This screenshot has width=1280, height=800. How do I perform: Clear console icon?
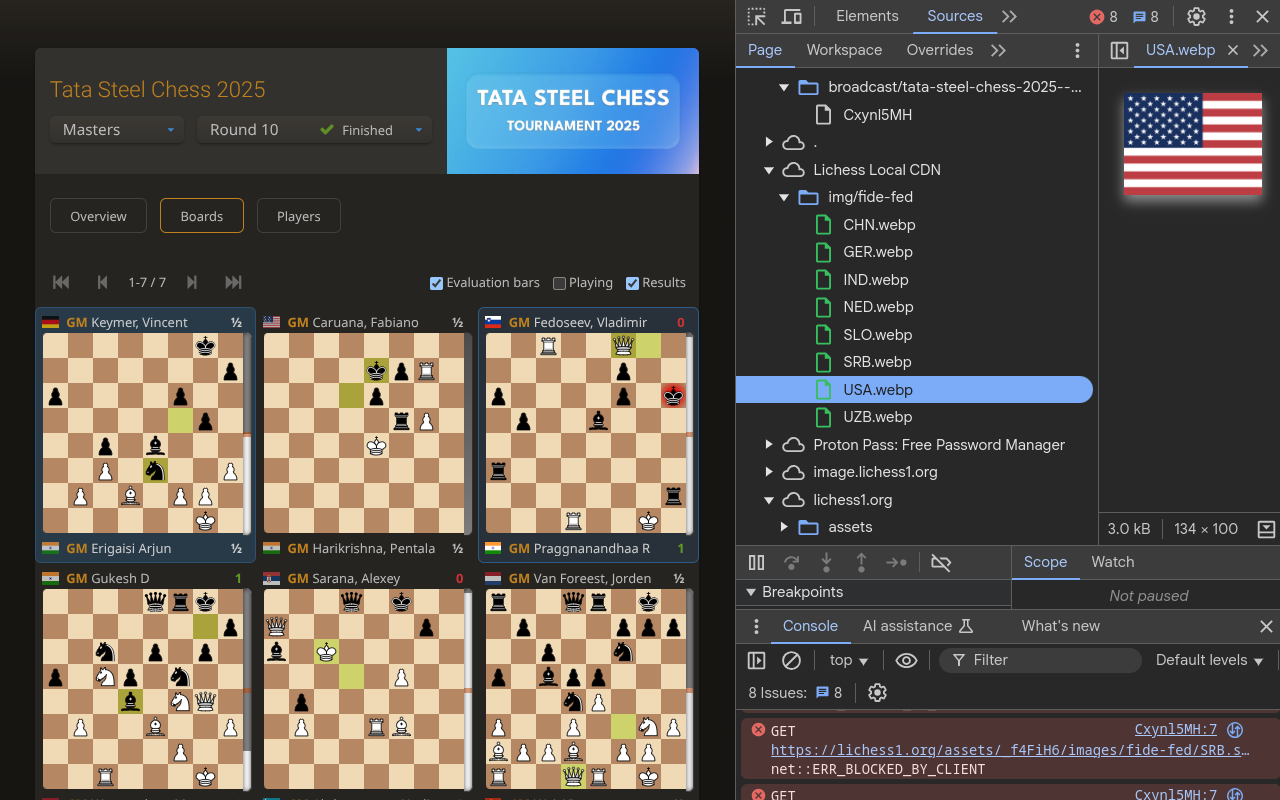(791, 660)
